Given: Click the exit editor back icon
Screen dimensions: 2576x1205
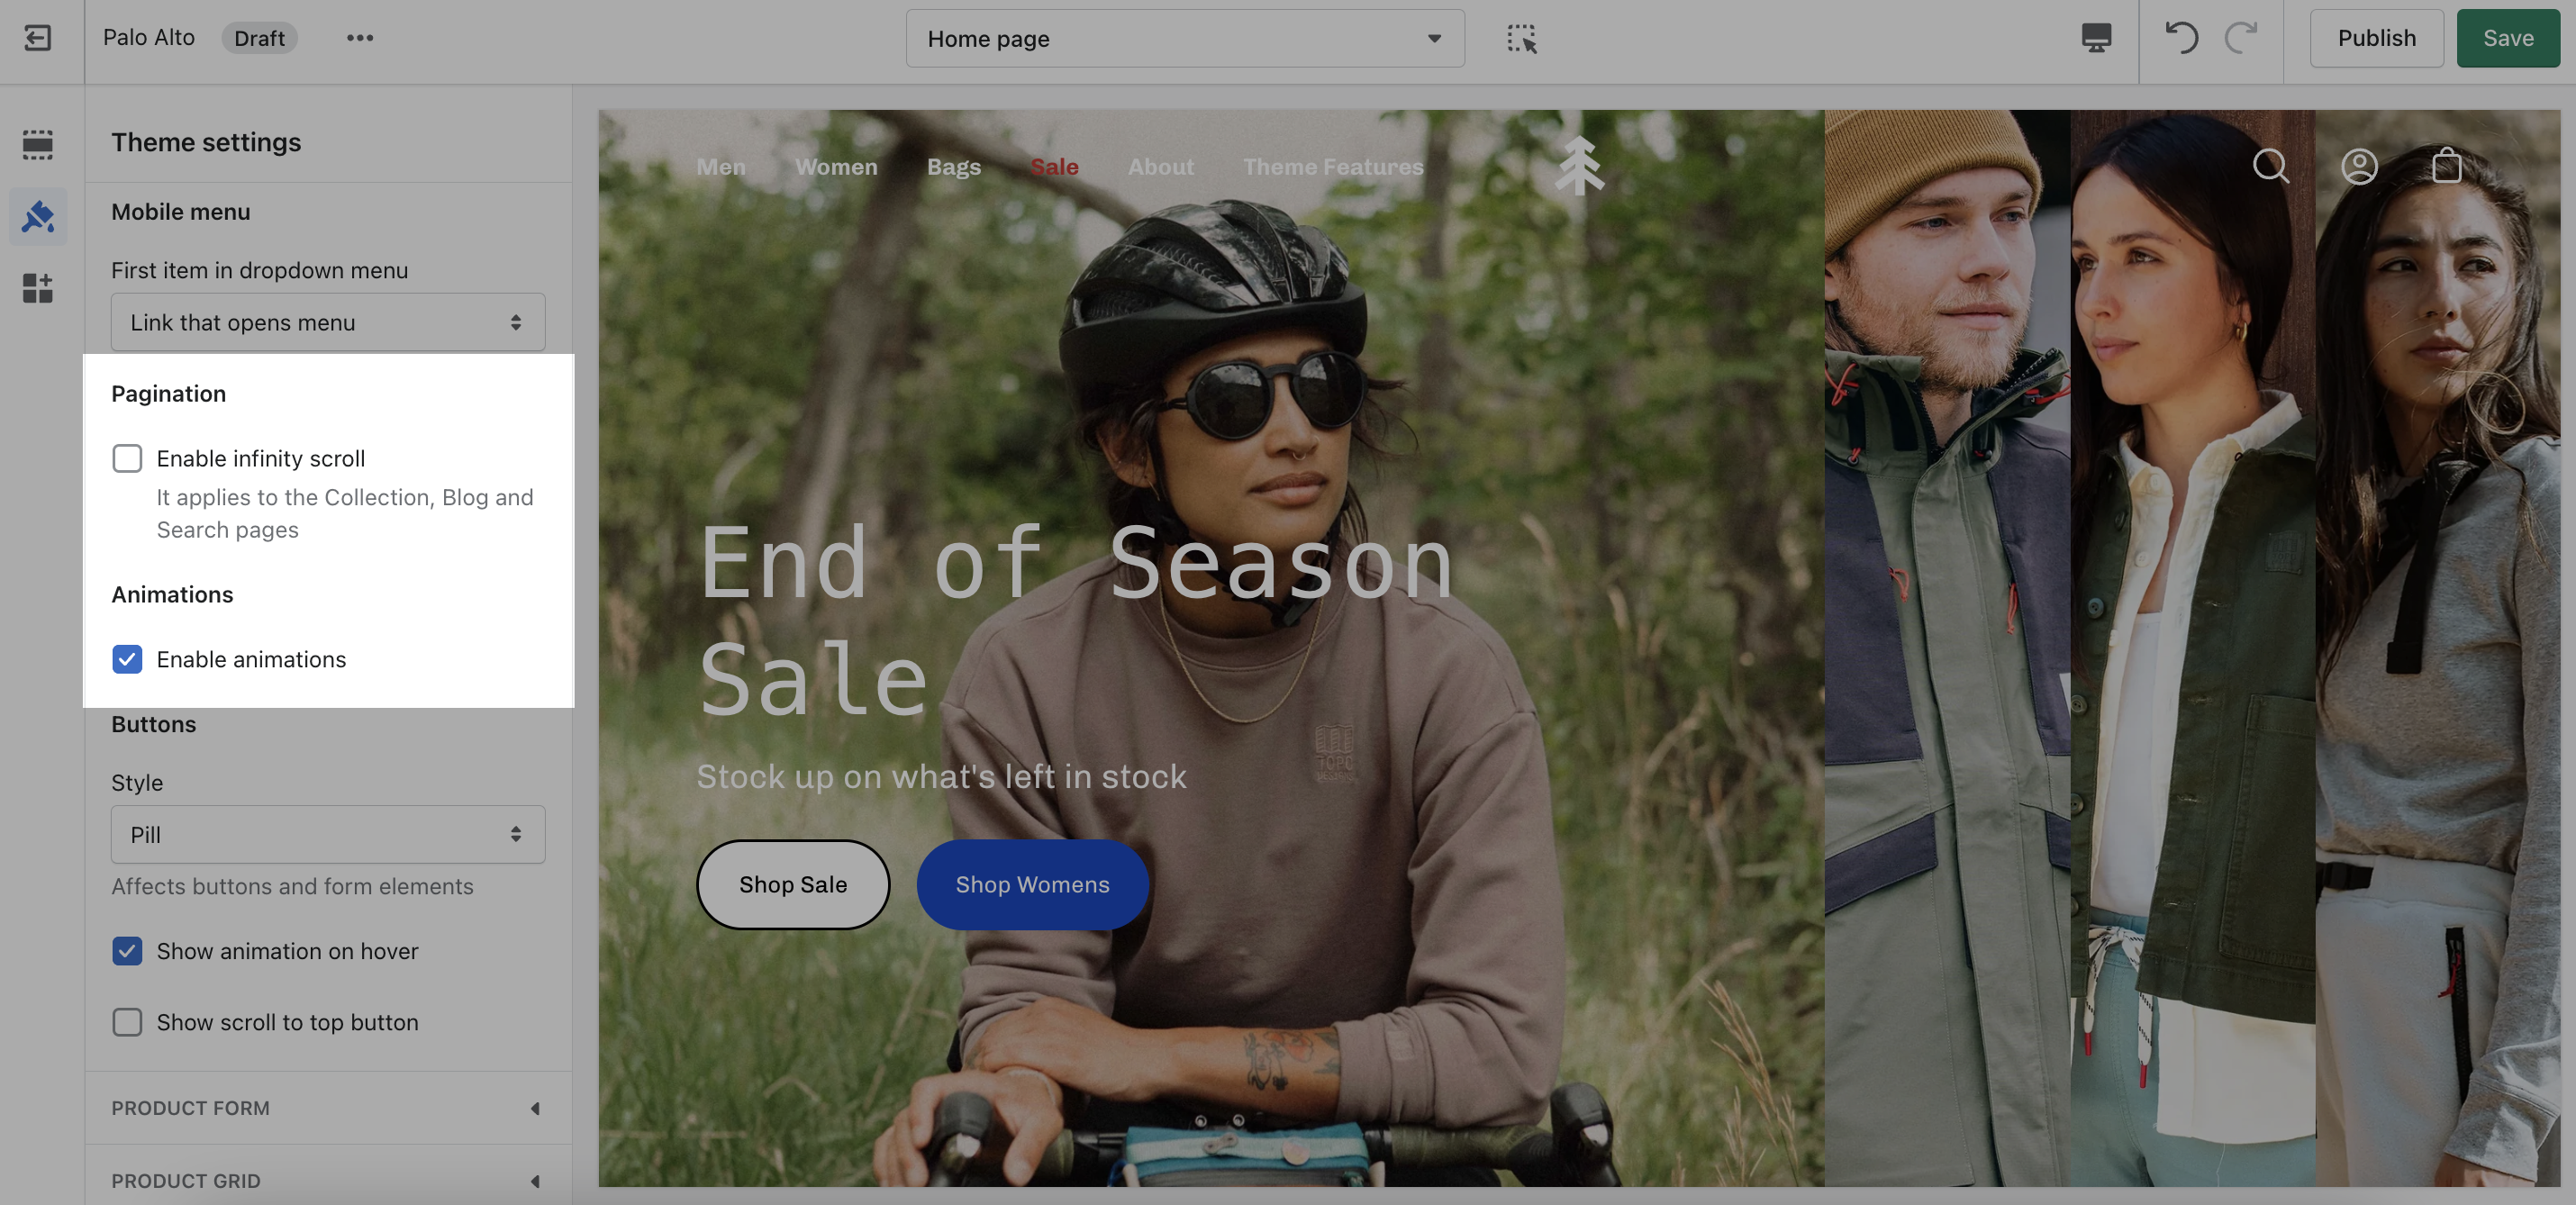Looking at the screenshot, I should coord(37,38).
